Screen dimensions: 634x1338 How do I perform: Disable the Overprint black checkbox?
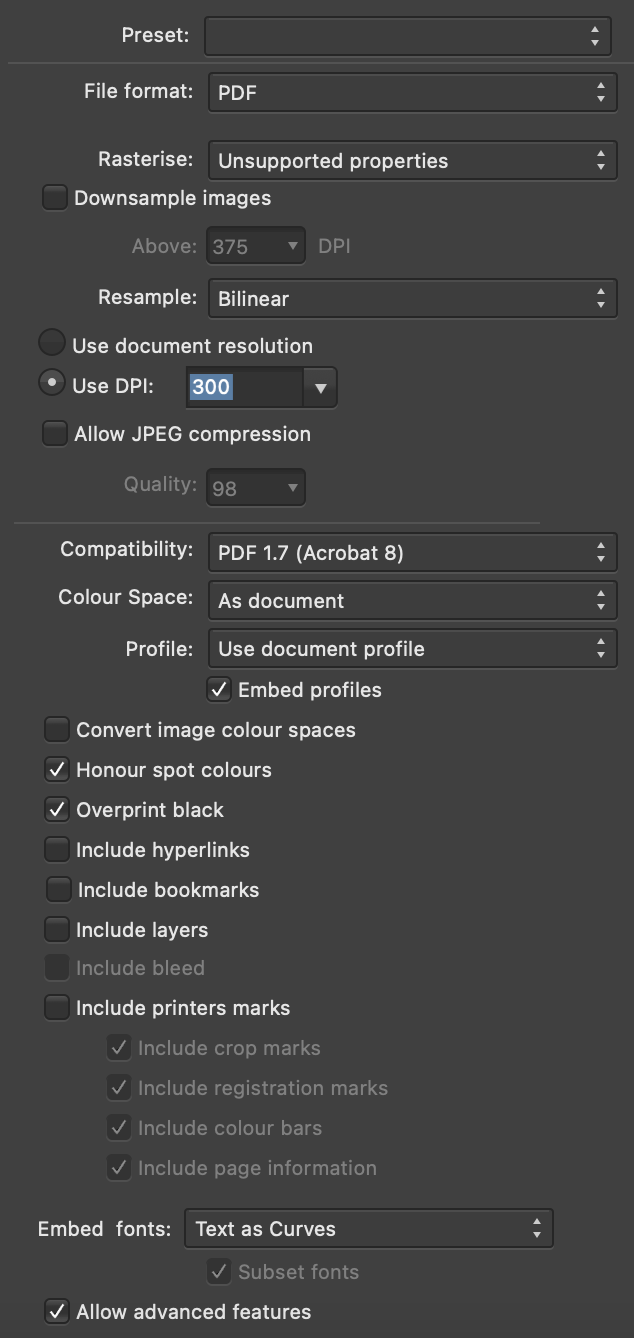point(57,809)
